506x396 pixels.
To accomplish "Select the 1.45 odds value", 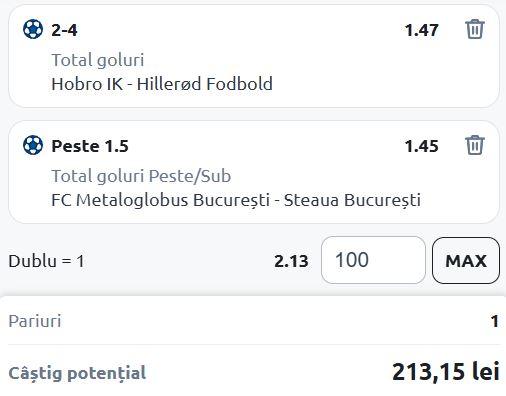I will pyautogui.click(x=421, y=146).
